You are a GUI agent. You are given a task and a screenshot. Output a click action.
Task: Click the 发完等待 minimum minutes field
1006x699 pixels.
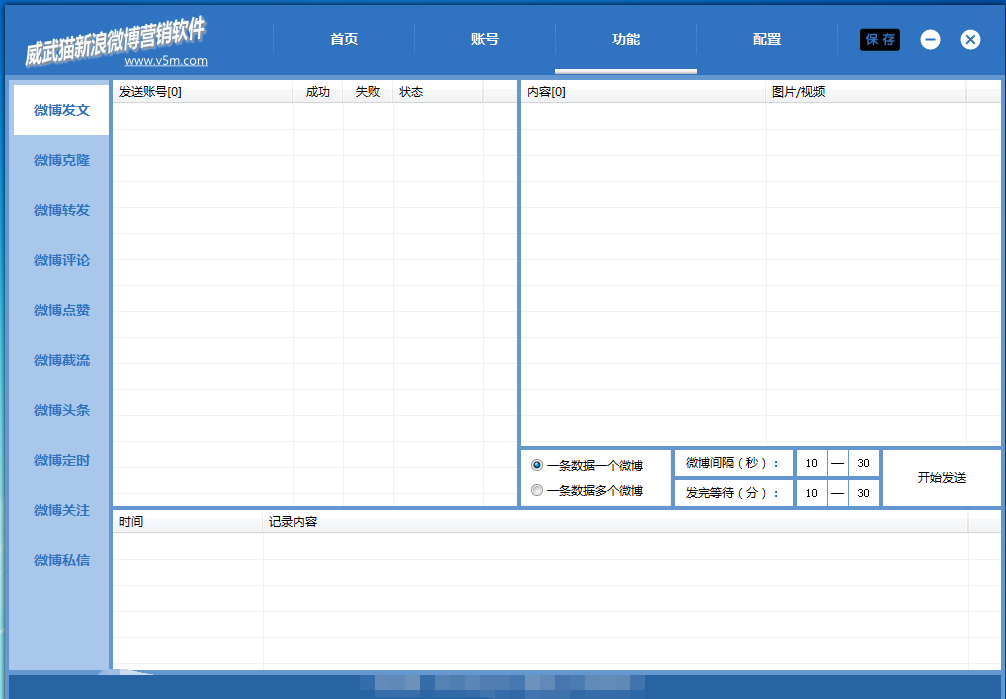pos(812,493)
